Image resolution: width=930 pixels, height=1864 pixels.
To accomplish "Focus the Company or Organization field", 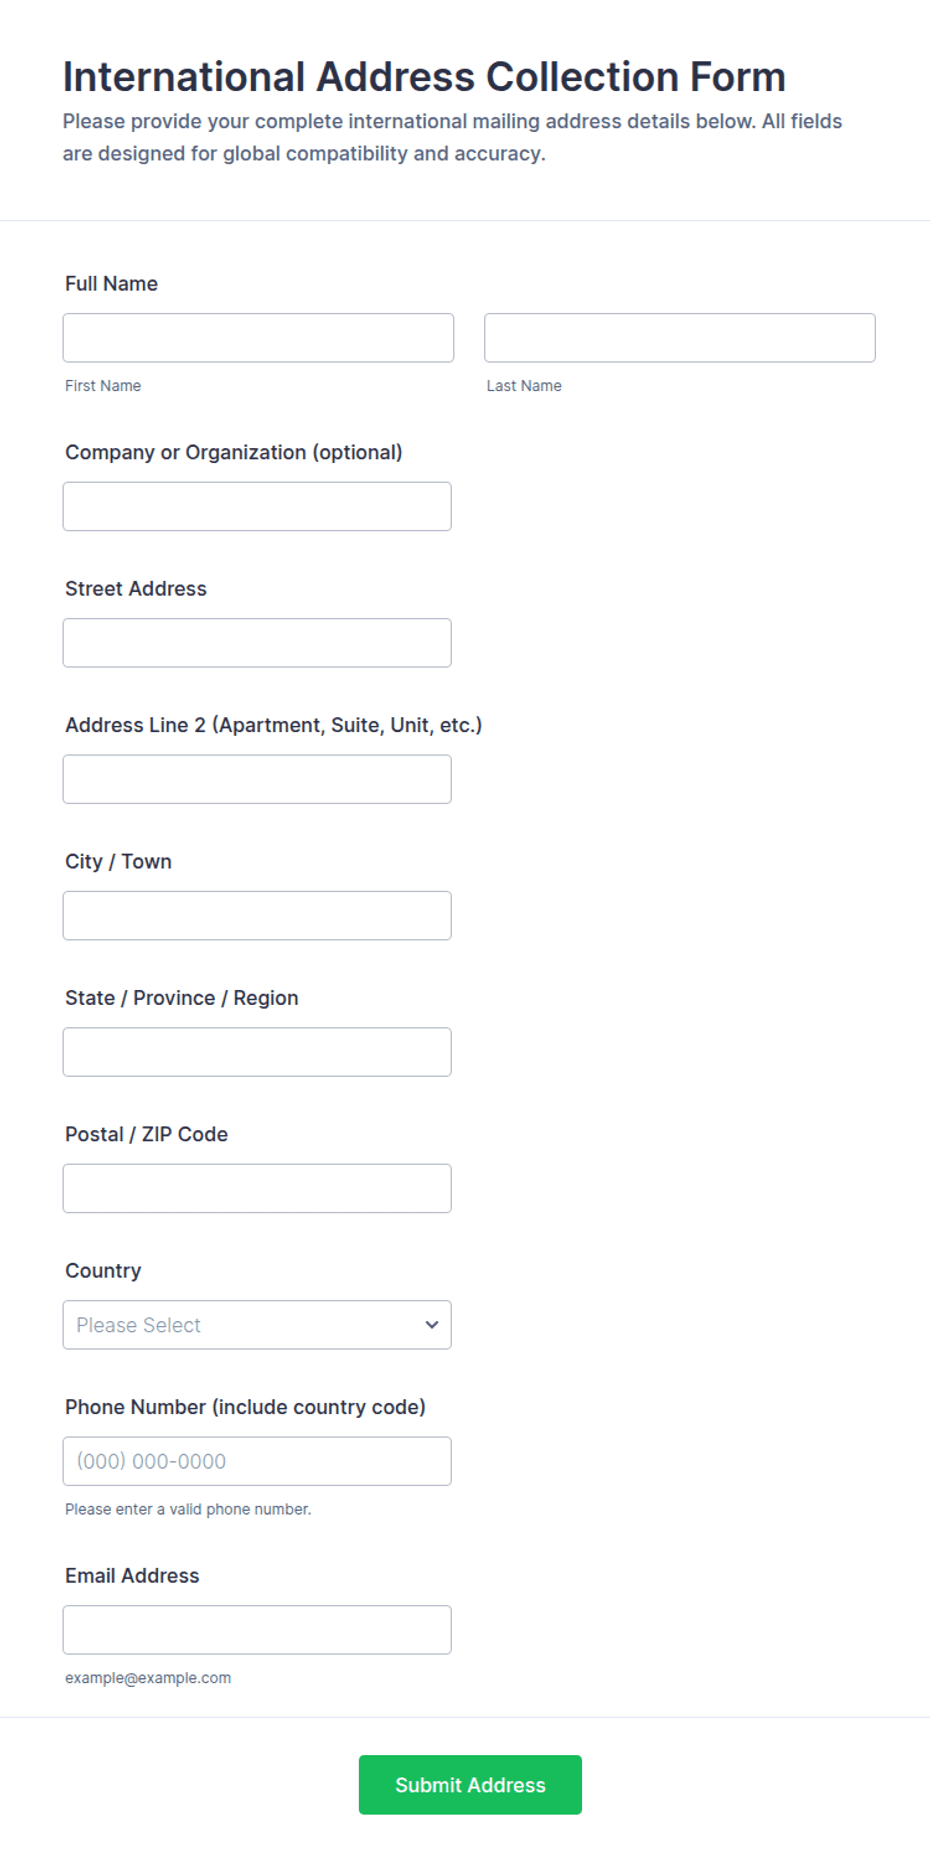I will (x=257, y=507).
